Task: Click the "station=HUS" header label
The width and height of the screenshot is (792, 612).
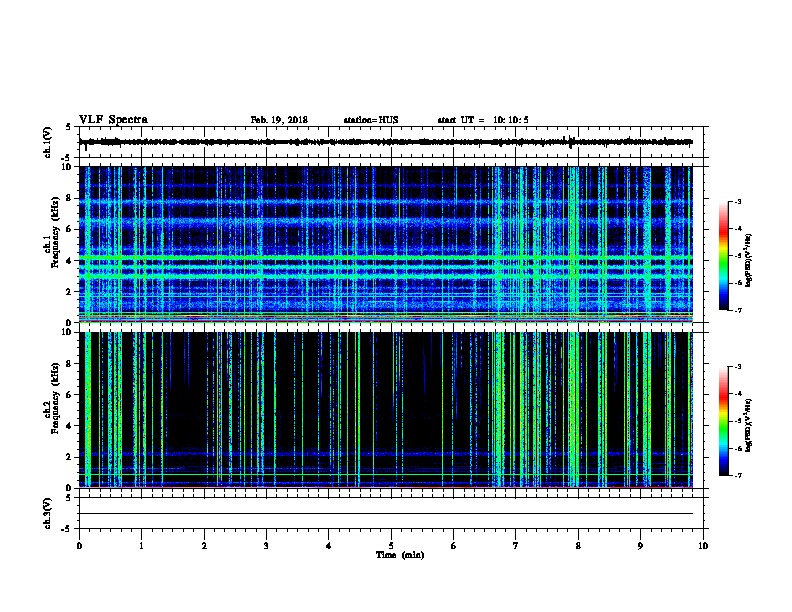Action: point(371,120)
